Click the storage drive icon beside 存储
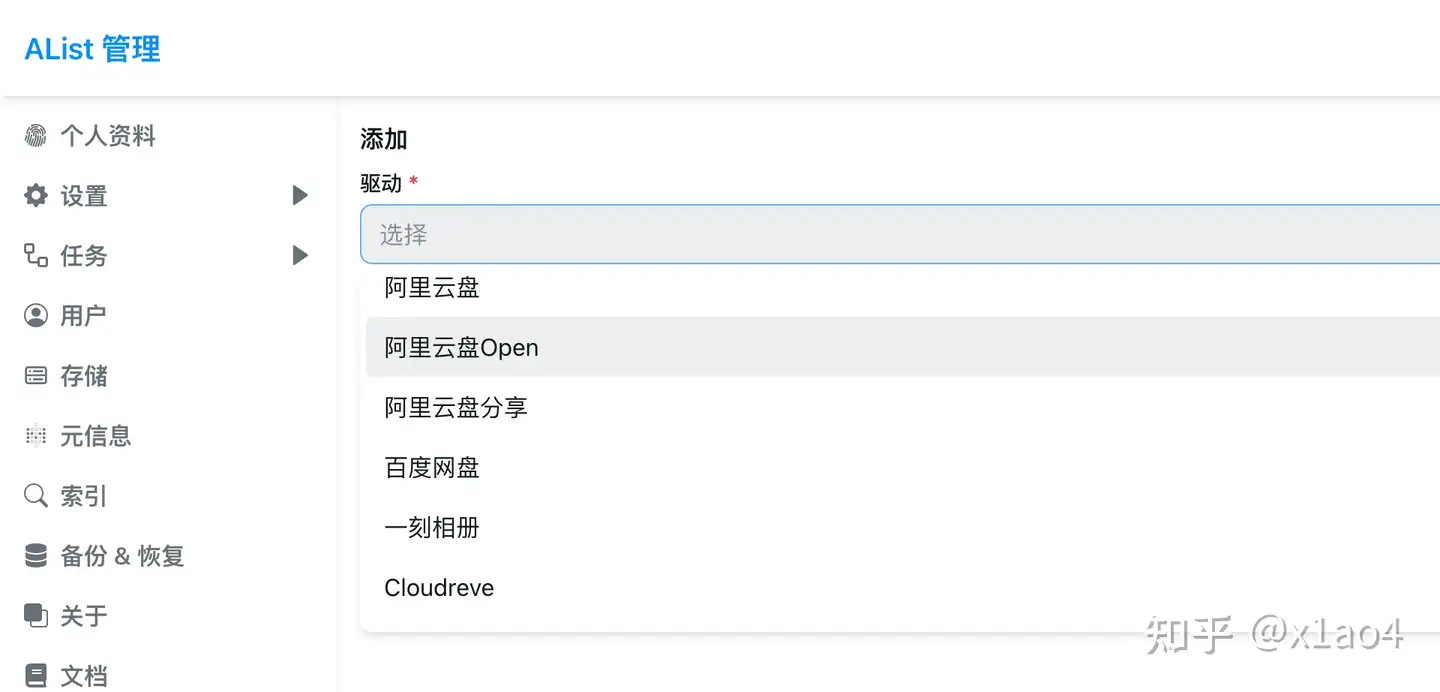The width and height of the screenshot is (1440, 692). pos(36,376)
